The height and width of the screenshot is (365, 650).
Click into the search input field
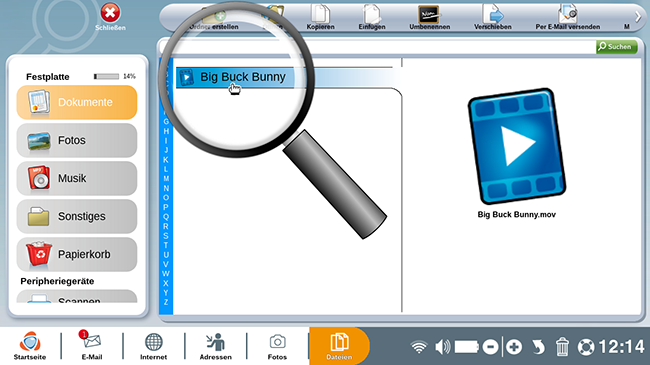tap(378, 47)
